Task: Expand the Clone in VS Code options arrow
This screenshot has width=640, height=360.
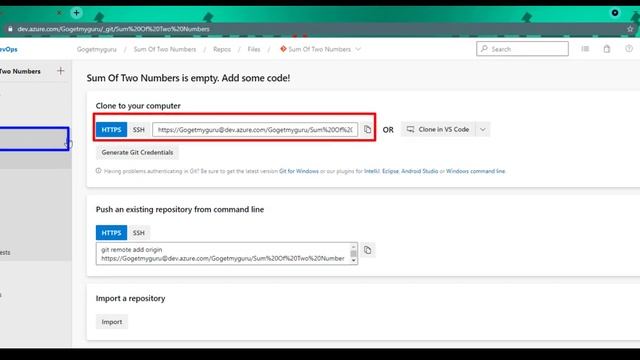Action: pyautogui.click(x=483, y=129)
